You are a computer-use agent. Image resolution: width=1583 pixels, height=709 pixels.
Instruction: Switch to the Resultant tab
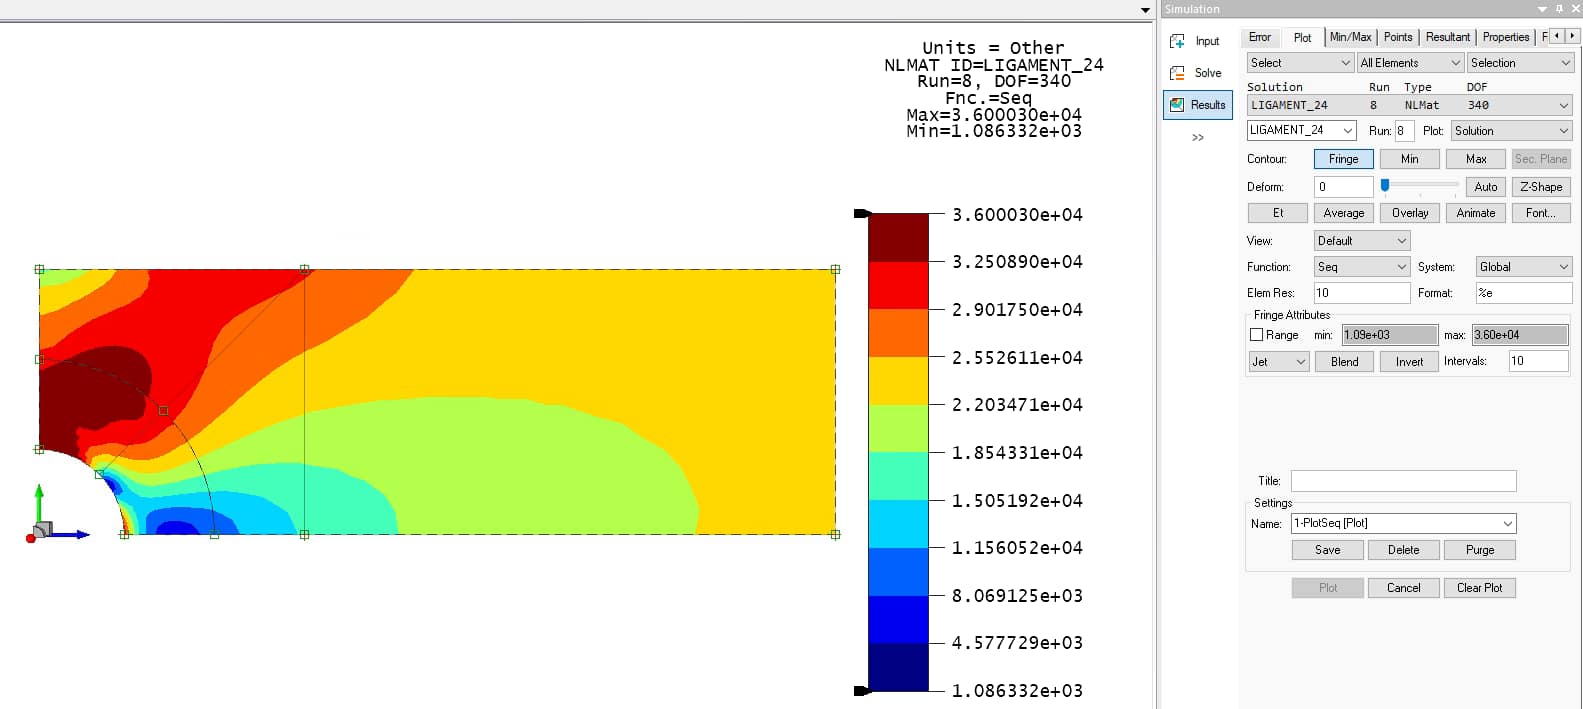[1447, 37]
